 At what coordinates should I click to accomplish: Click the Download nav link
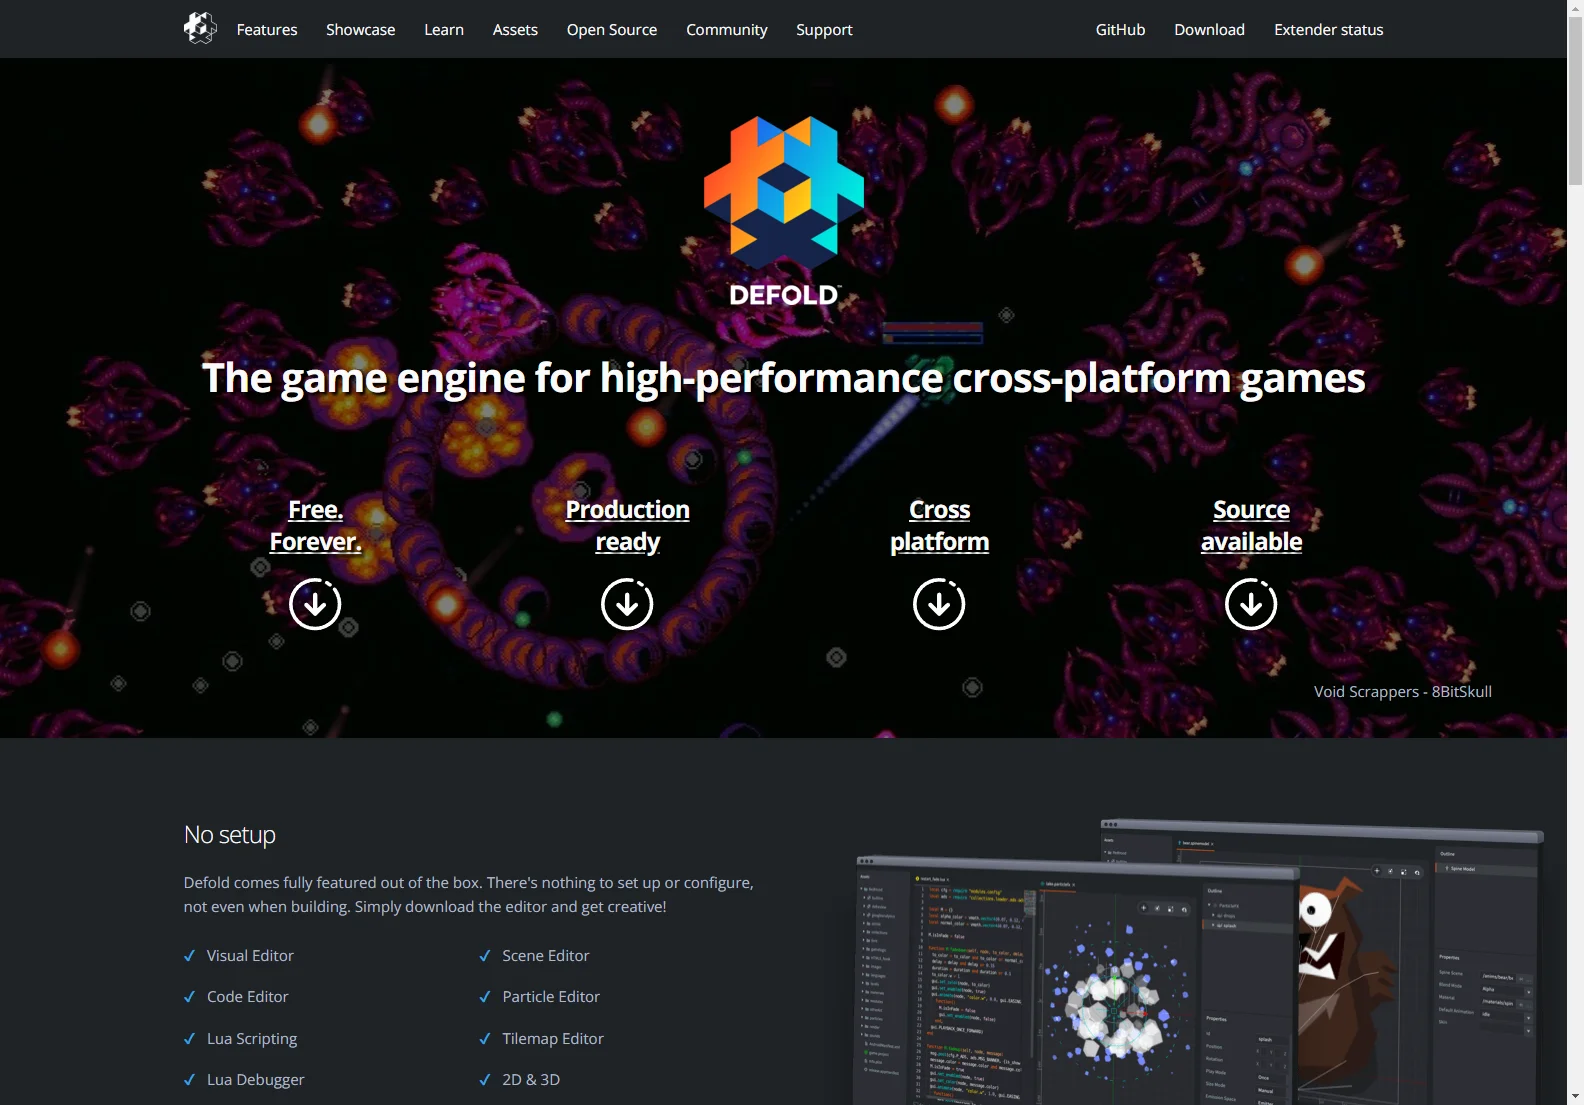click(1209, 30)
